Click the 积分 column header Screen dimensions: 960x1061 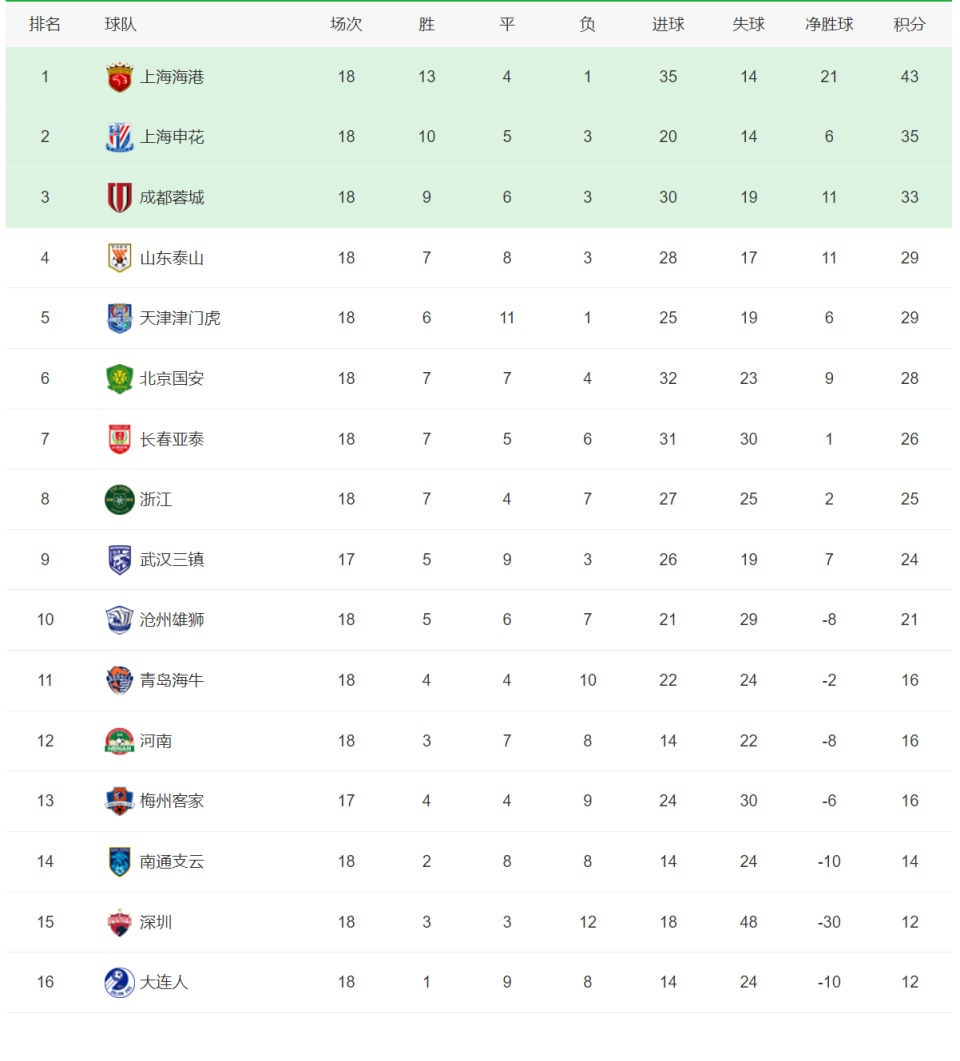point(909,25)
